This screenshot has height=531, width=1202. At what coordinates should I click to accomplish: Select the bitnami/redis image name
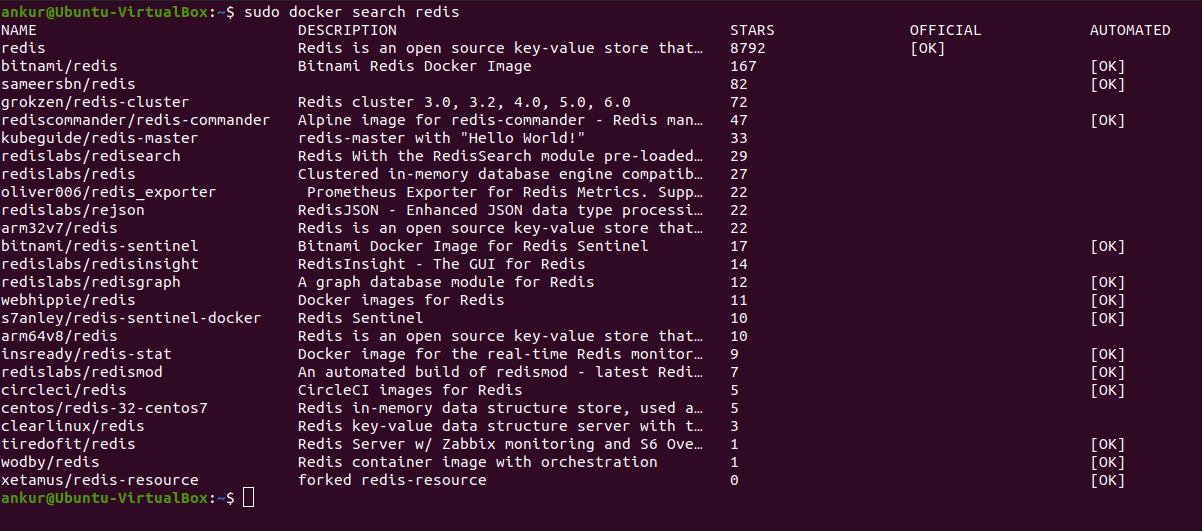click(x=60, y=66)
